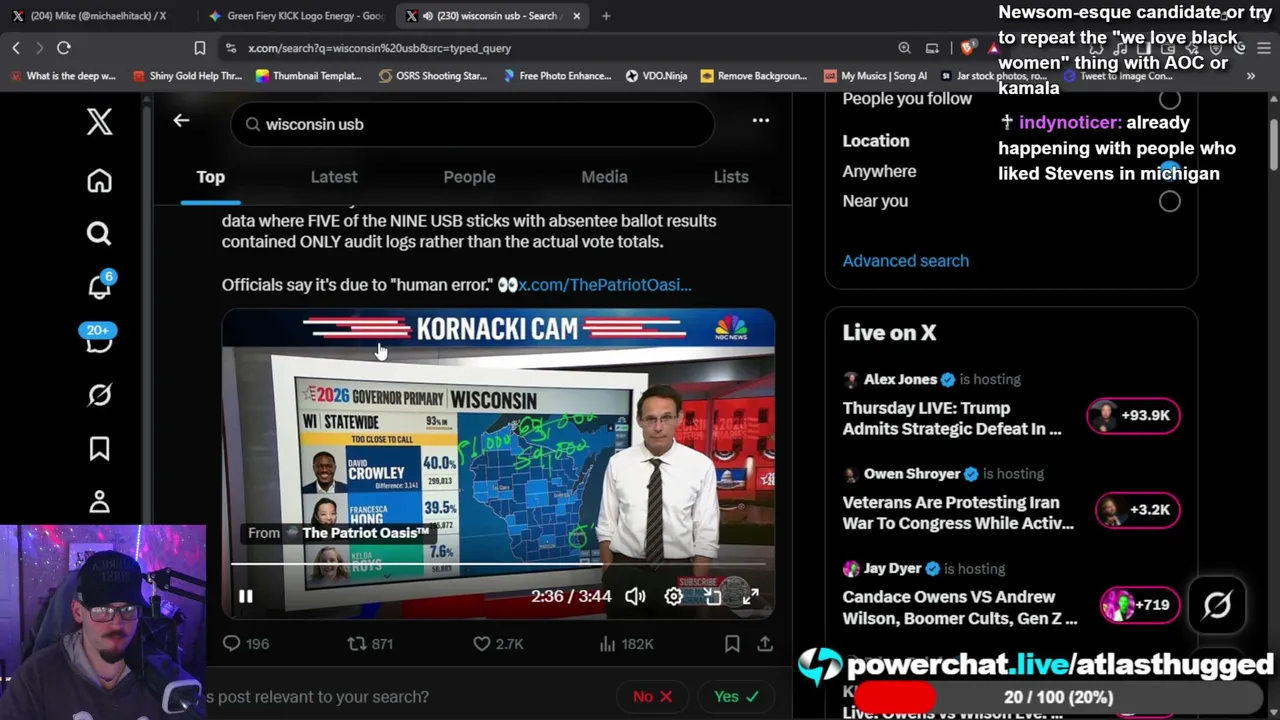Viewport: 1280px width, 720px height.
Task: Join Owen Shroyer space via +3.2K button
Action: pos(1138,509)
